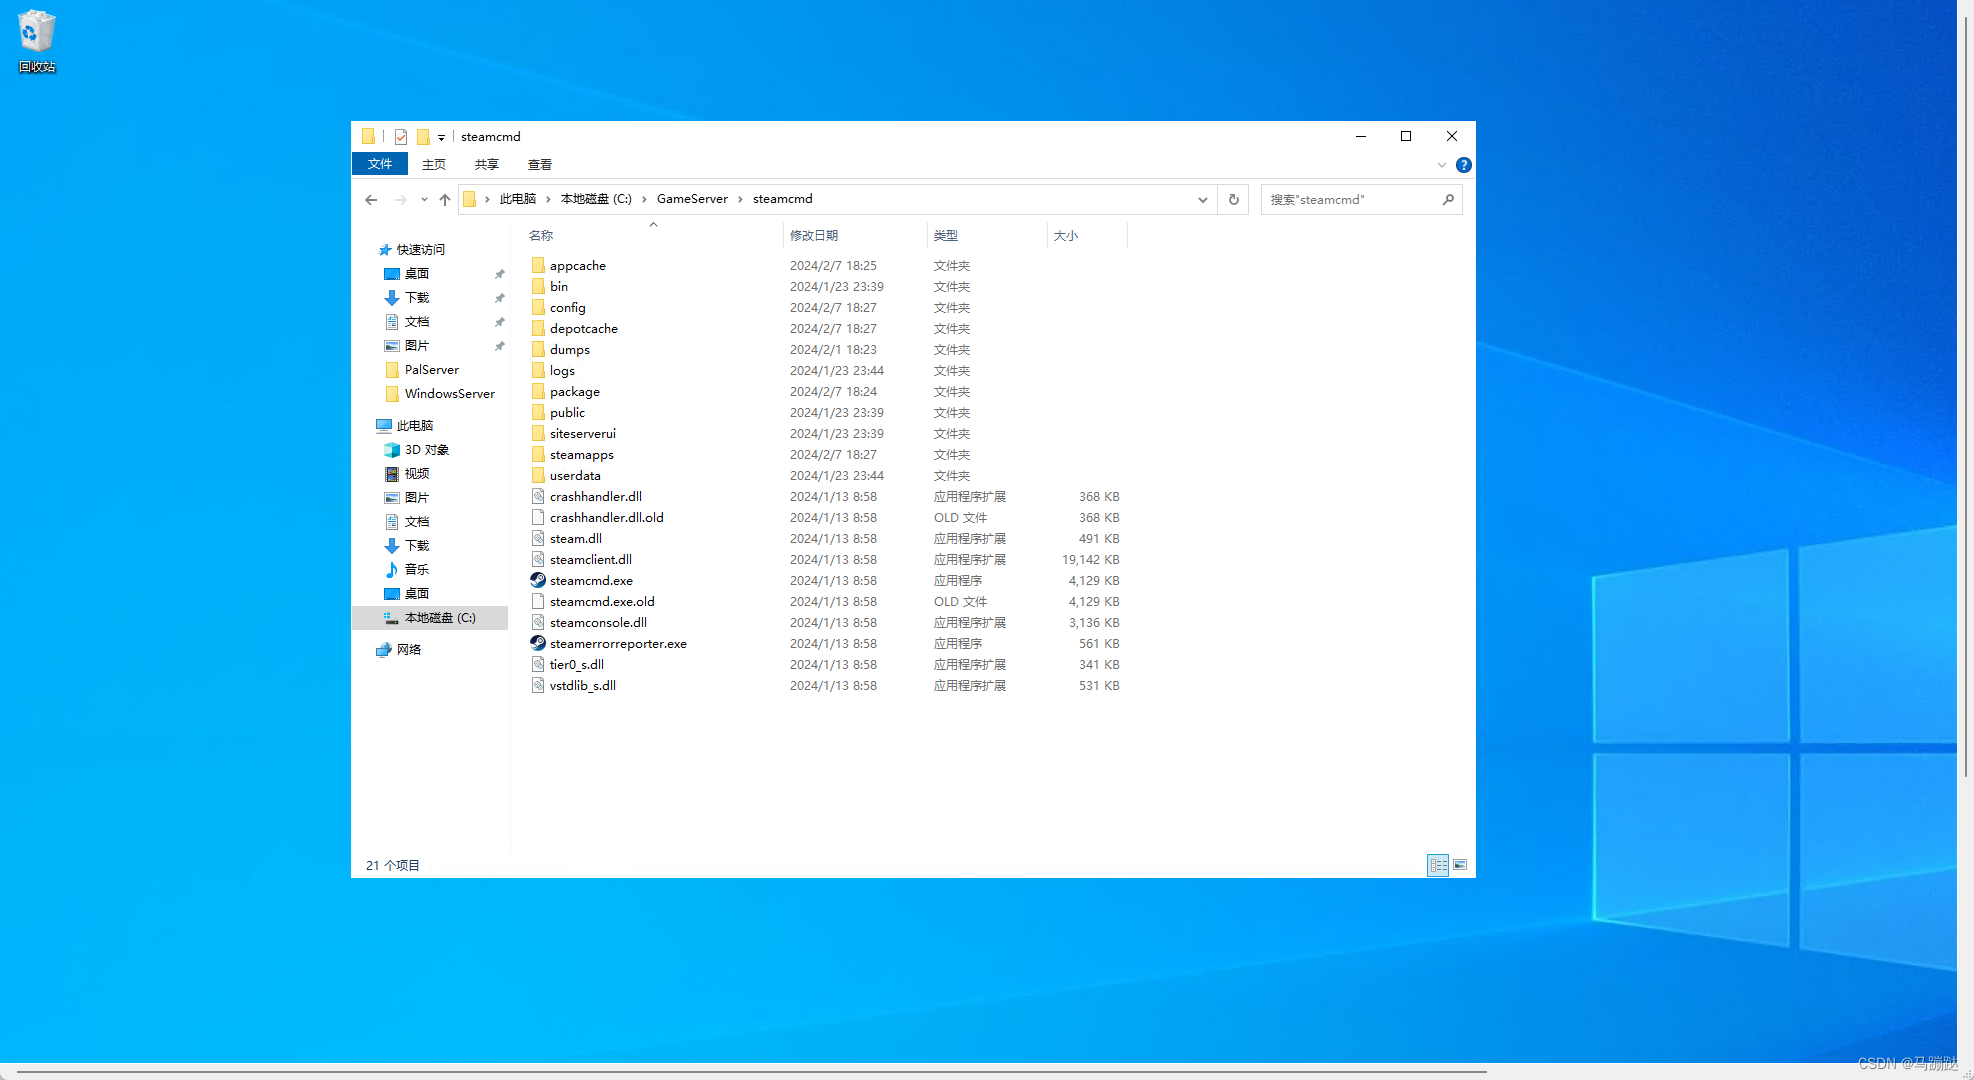Viewport: 1974px width, 1080px height.
Task: Click 此电脑 in the address breadcrumb
Action: [518, 199]
